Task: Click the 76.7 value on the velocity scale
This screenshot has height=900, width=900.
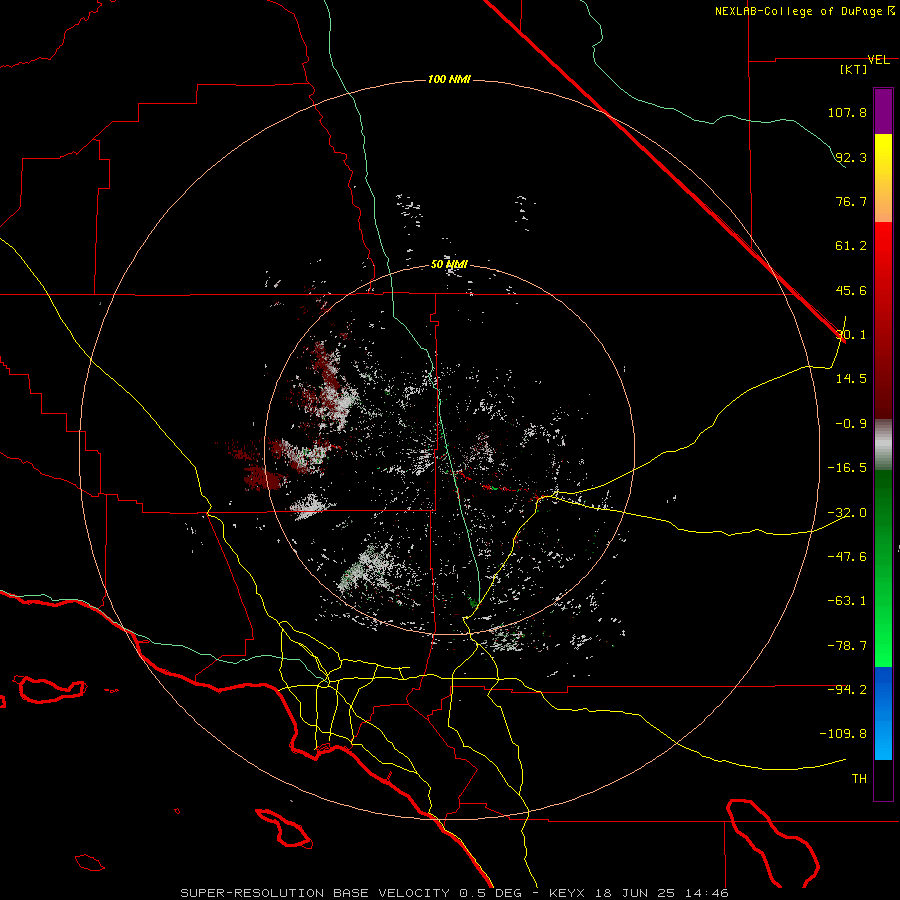Action: (x=851, y=201)
